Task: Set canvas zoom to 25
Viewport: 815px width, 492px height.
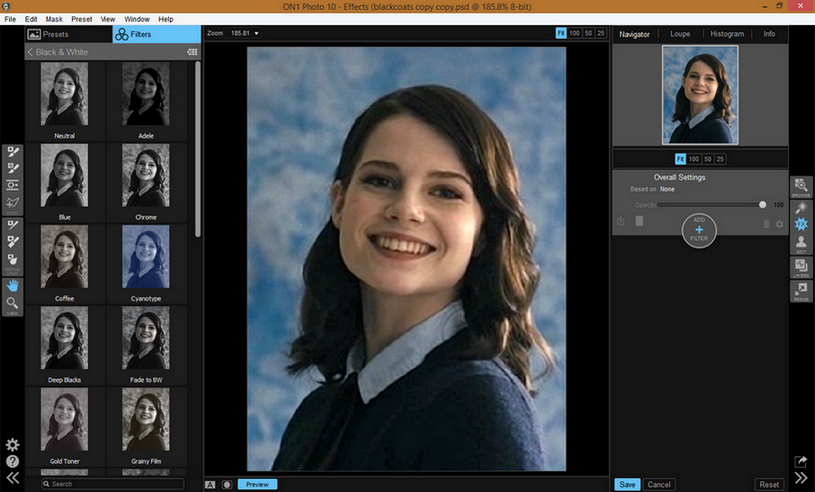Action: click(601, 33)
